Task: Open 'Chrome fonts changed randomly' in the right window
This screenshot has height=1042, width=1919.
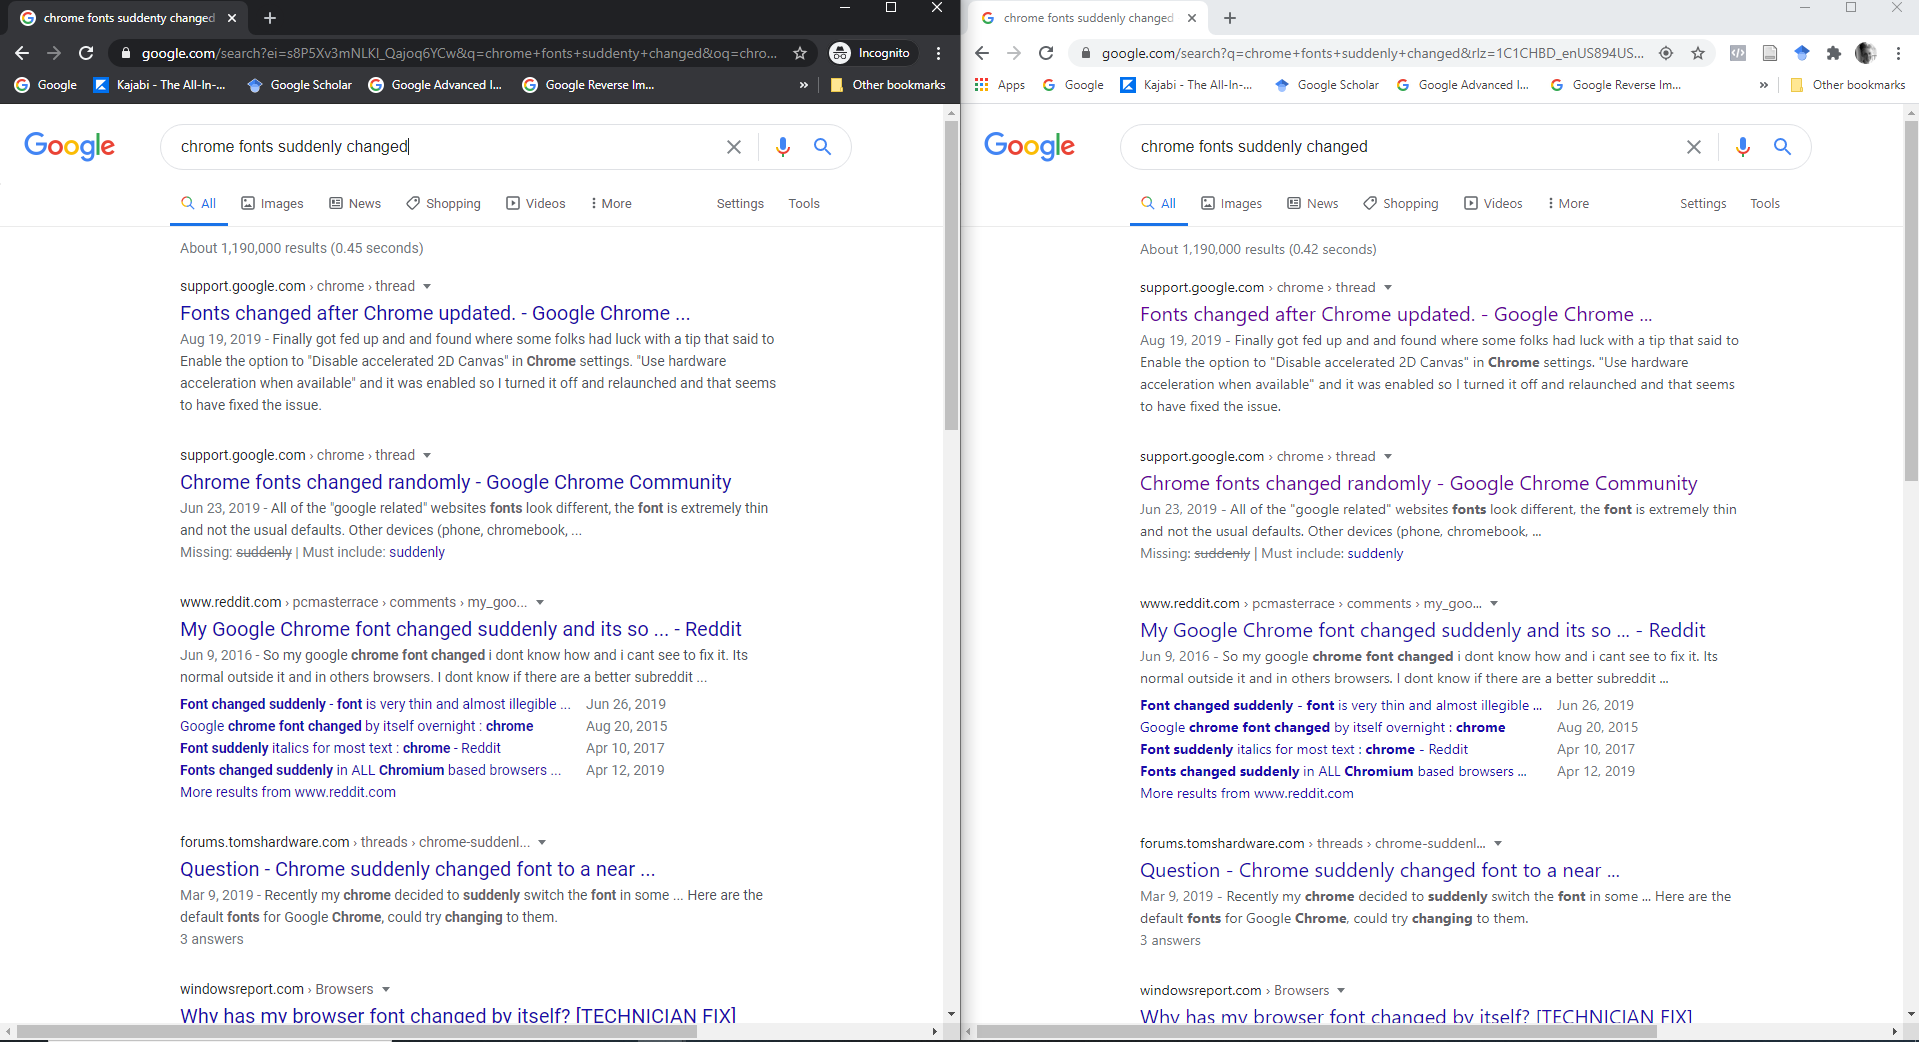Action: [1418, 483]
